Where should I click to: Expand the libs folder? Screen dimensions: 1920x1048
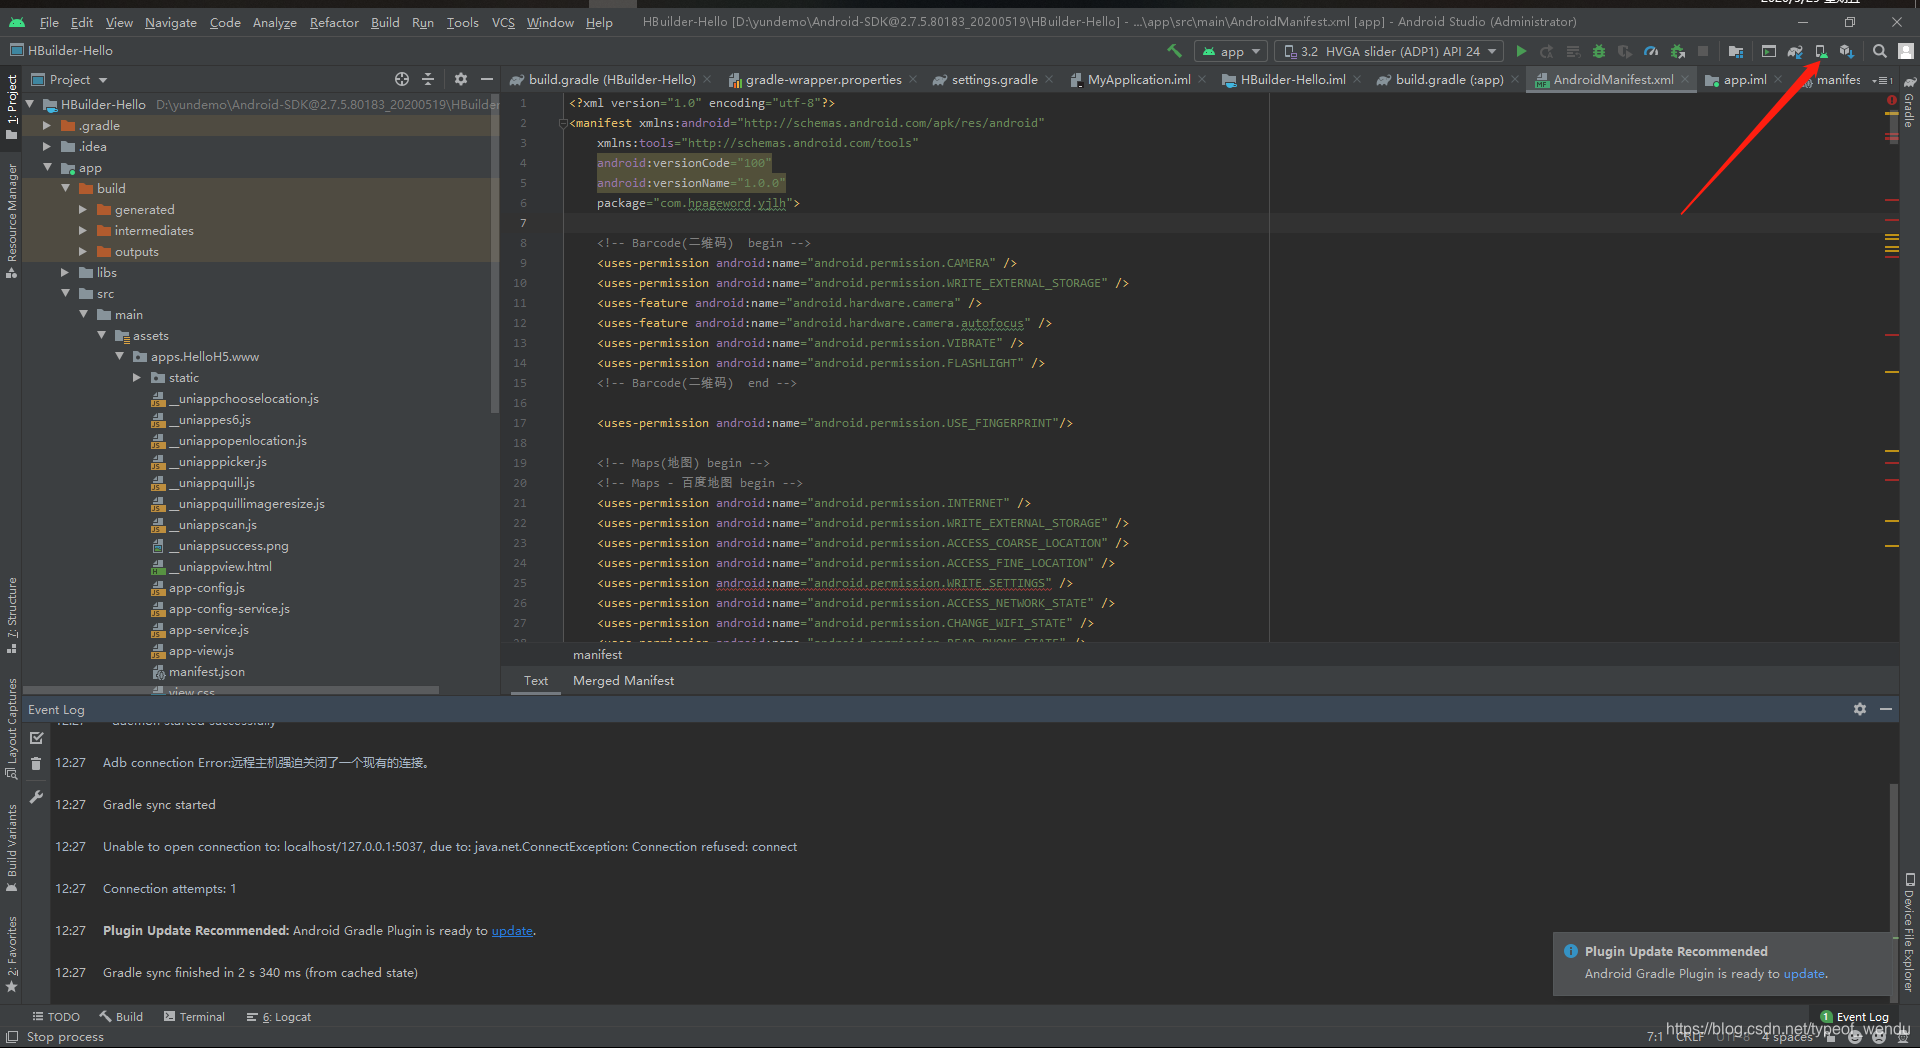point(65,273)
